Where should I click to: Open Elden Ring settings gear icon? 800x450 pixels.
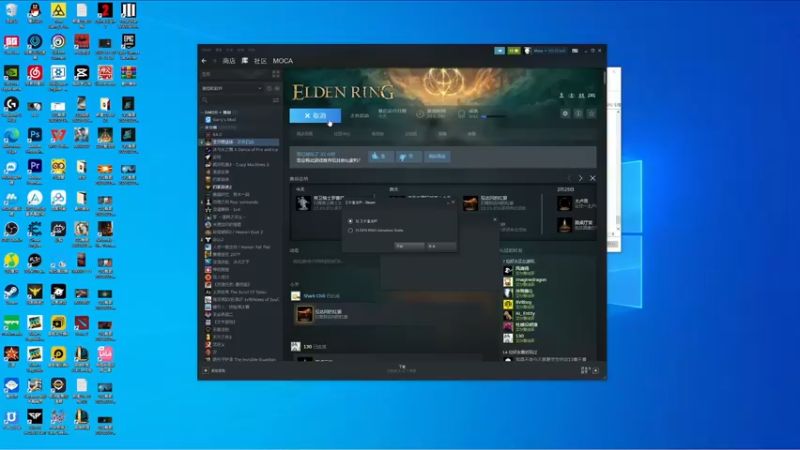coord(565,113)
